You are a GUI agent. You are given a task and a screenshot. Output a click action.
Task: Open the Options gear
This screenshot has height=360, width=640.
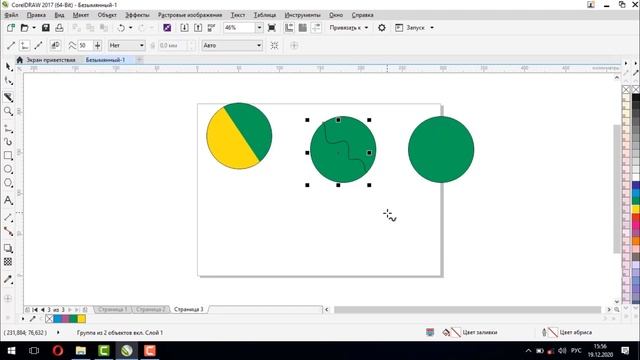click(382, 28)
